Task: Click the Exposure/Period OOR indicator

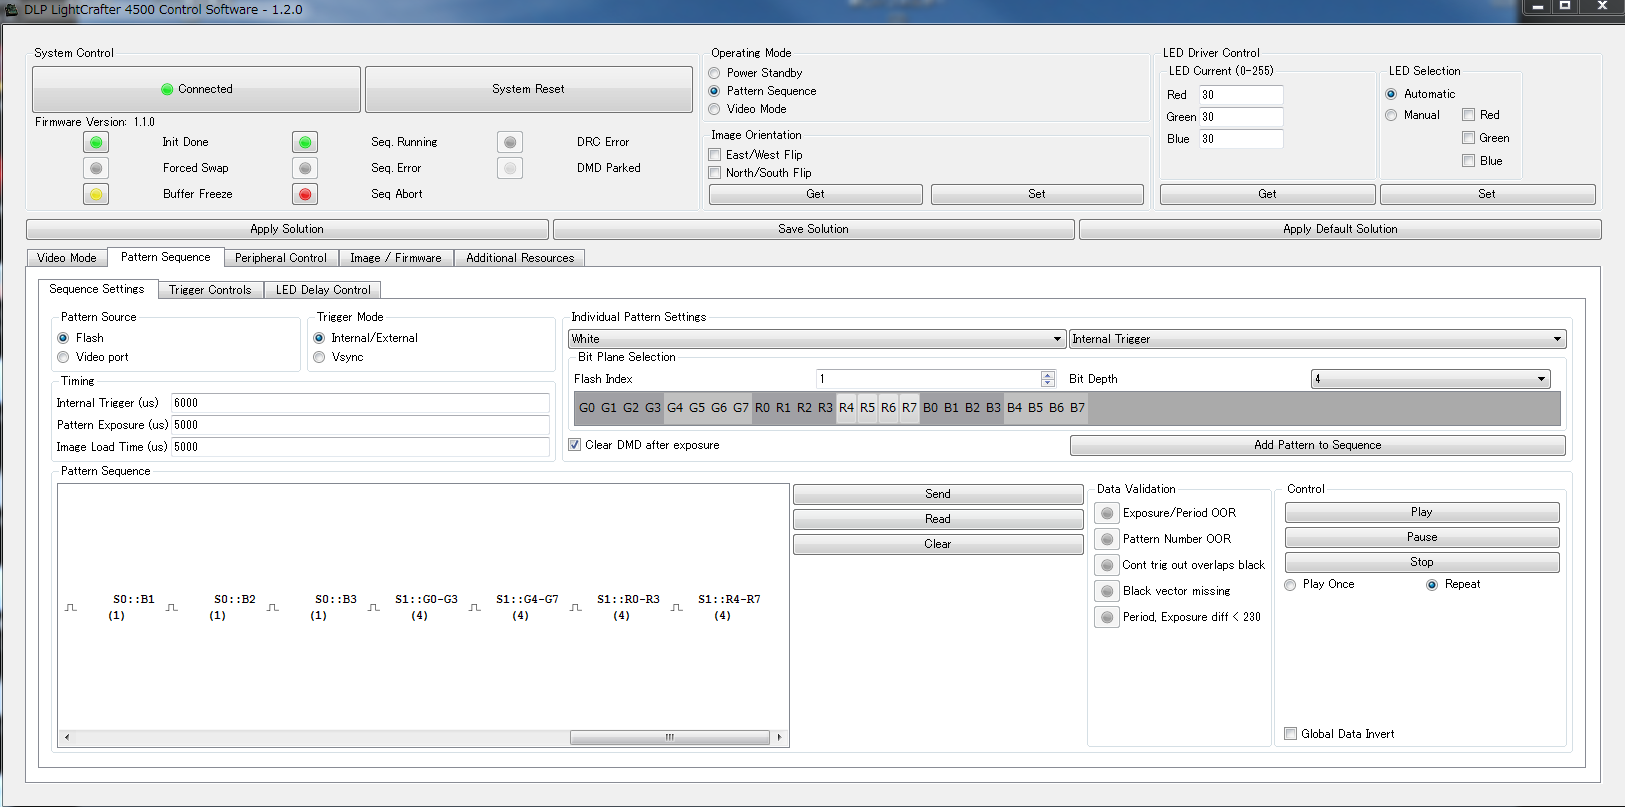Action: pos(1107,513)
